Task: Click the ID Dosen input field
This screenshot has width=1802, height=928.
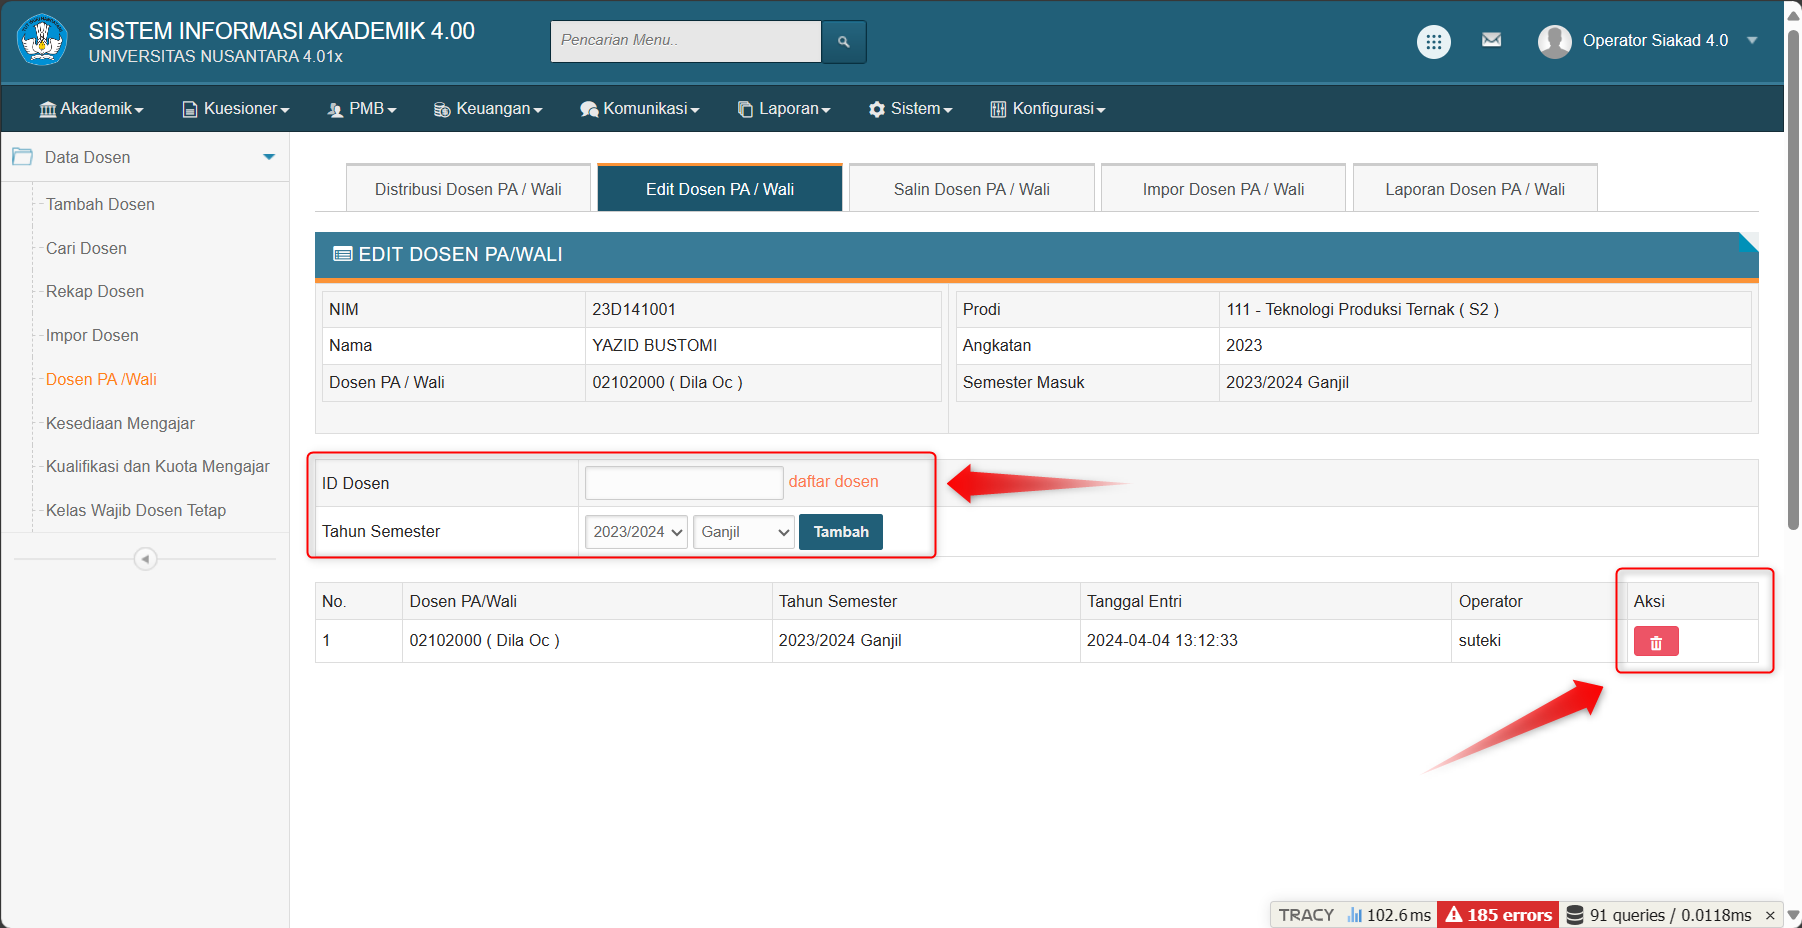Action: (684, 483)
